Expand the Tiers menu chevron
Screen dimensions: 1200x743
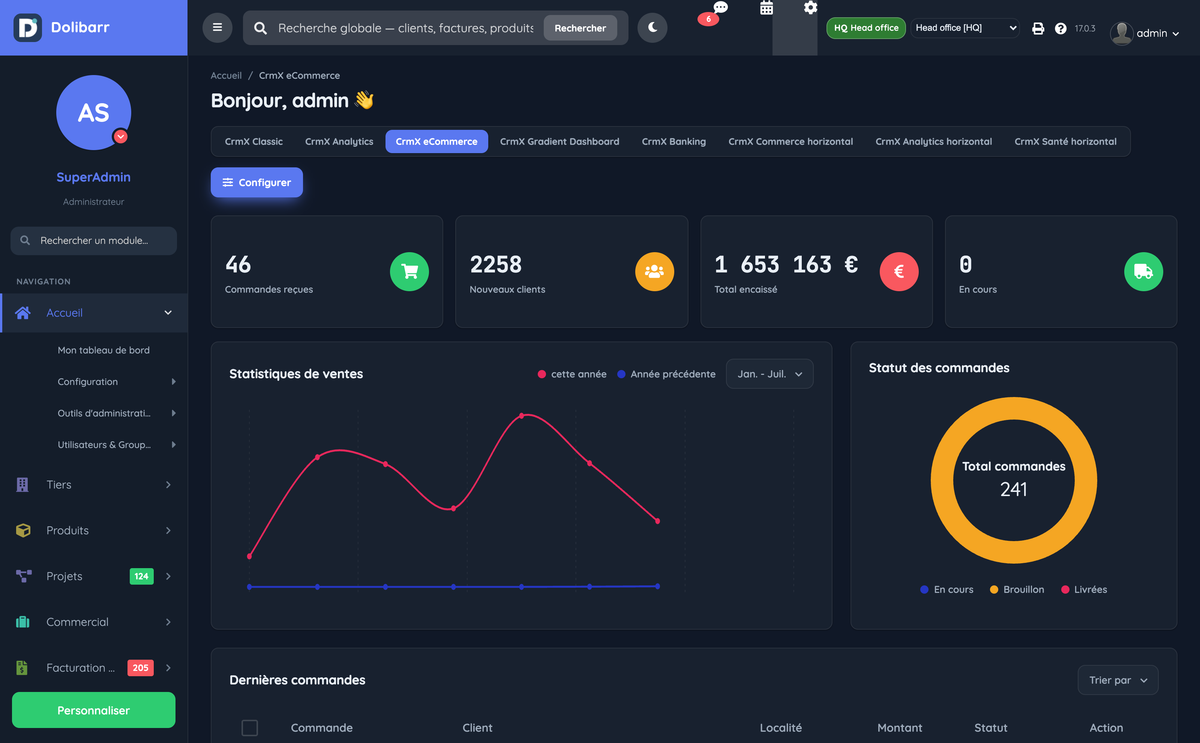(x=168, y=485)
